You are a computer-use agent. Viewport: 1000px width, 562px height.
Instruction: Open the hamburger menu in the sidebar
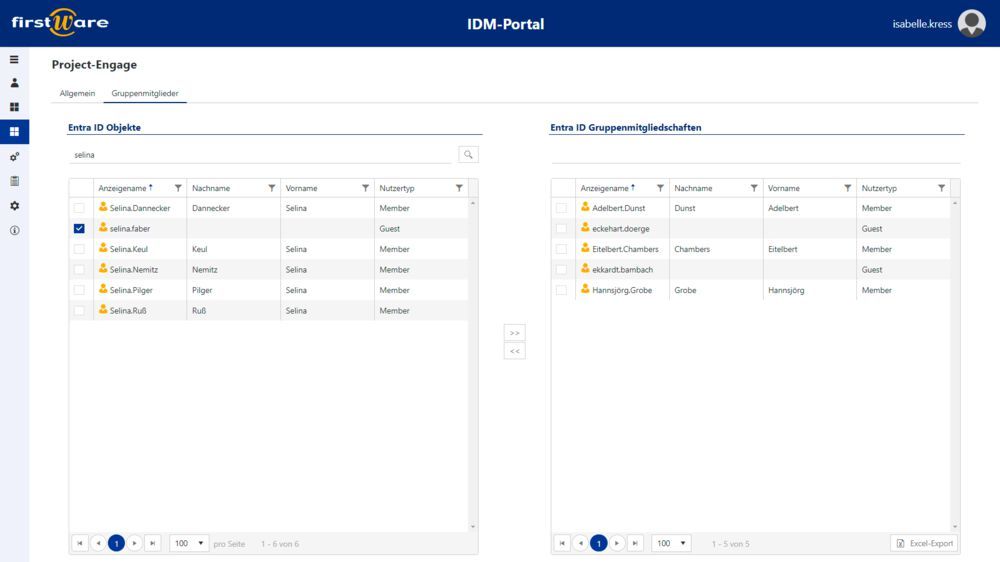coord(14,59)
